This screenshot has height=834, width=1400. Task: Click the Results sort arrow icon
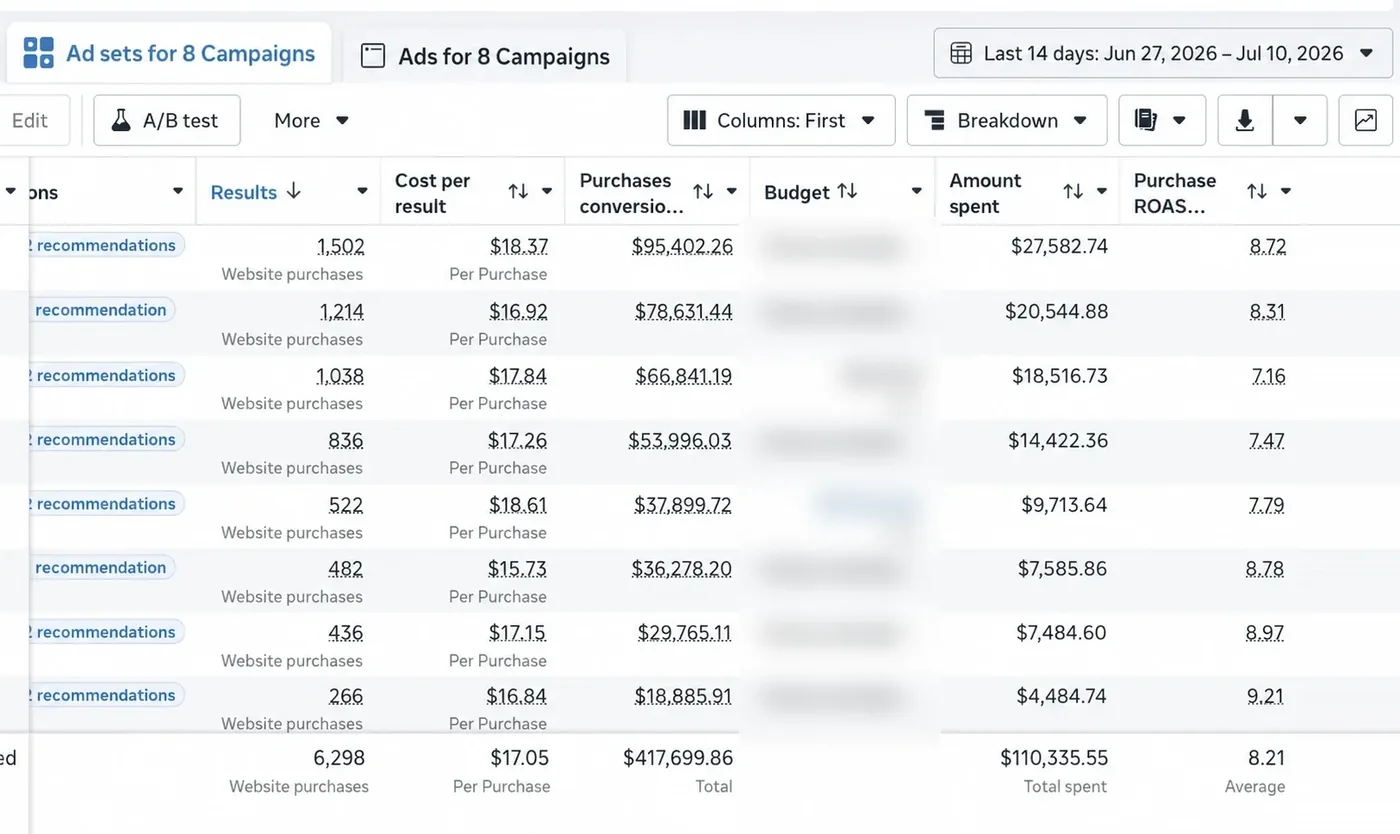tap(293, 191)
